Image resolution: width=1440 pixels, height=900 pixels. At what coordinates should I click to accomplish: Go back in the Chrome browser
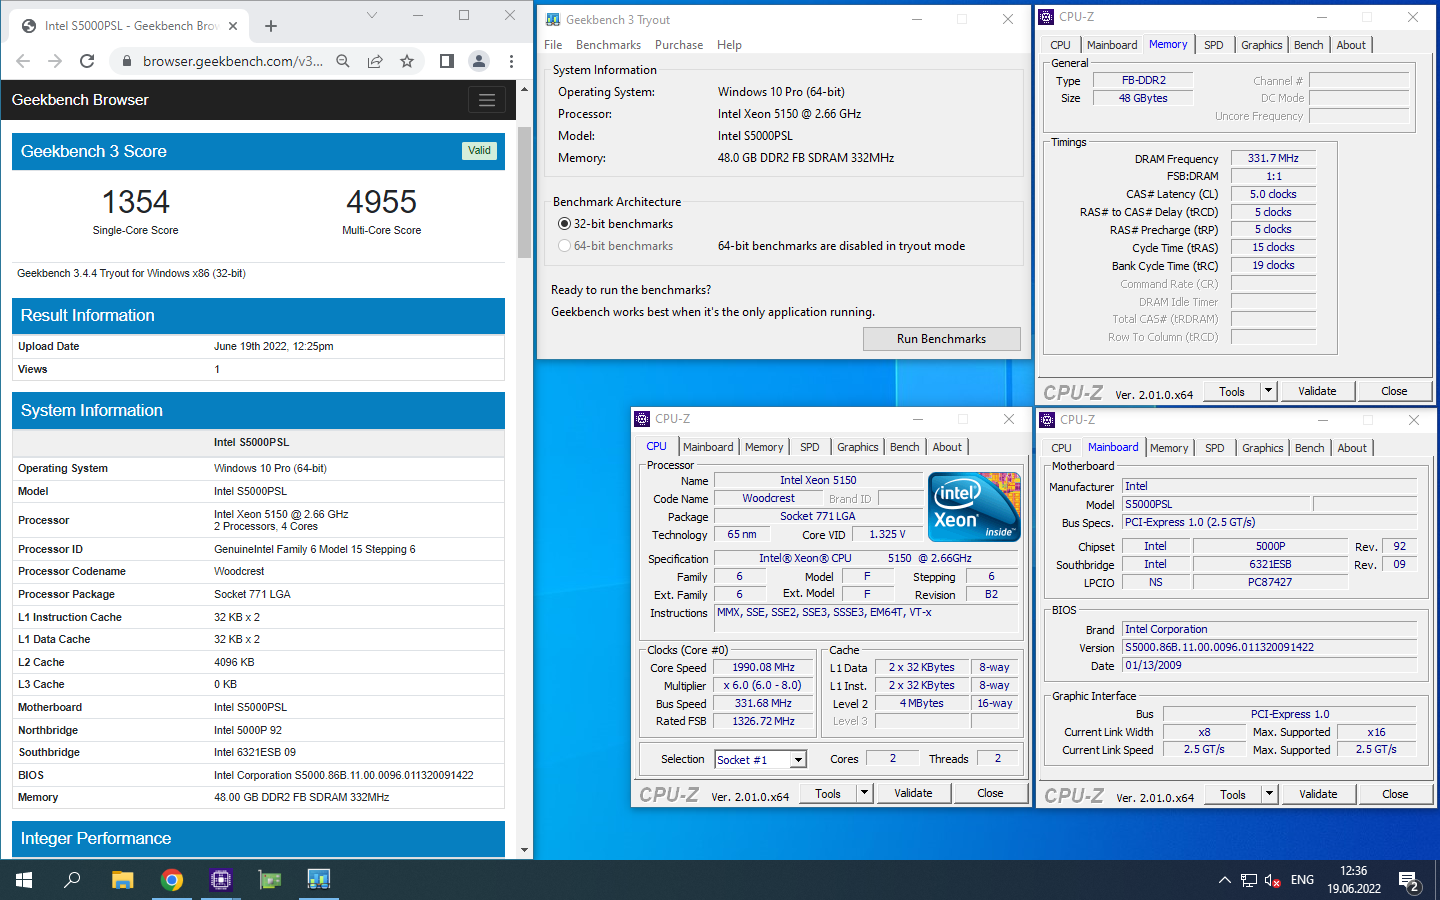23,61
